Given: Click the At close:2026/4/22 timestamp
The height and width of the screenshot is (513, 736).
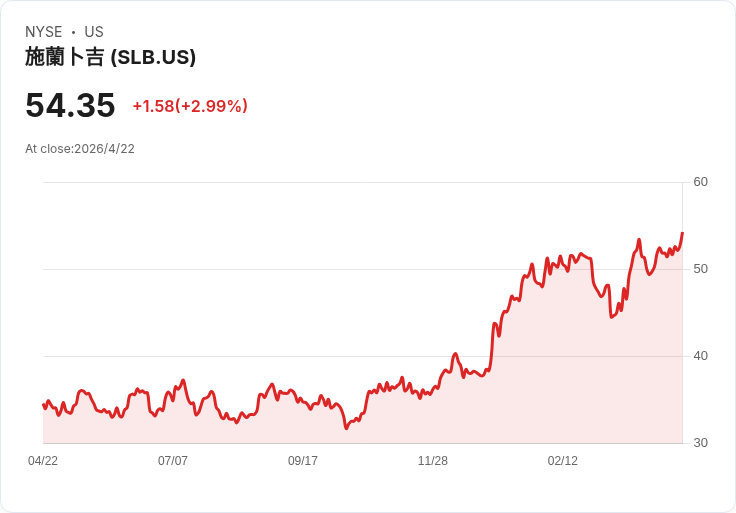Looking at the screenshot, I should (x=80, y=149).
